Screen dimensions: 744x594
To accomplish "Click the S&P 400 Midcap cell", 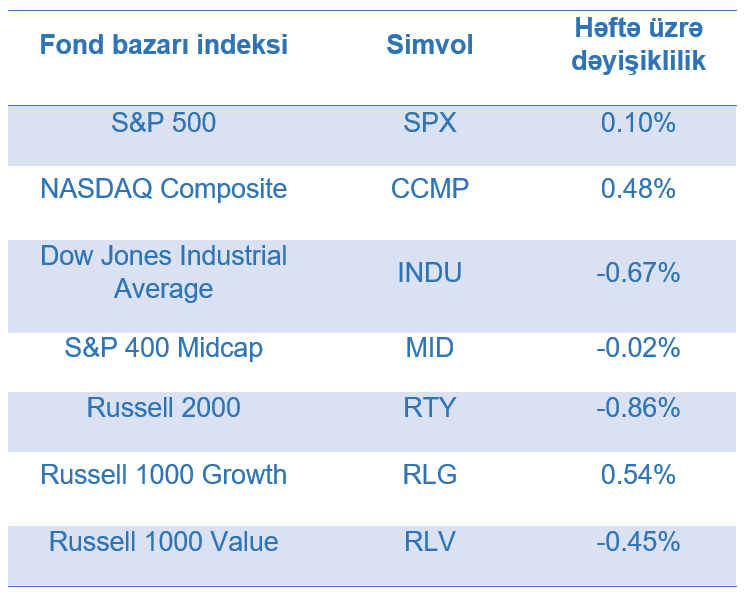I will point(163,348).
